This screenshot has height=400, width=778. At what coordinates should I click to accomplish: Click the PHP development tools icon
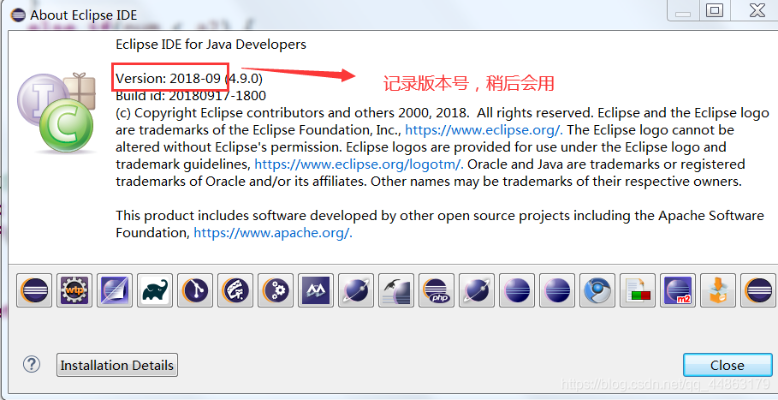(x=436, y=290)
